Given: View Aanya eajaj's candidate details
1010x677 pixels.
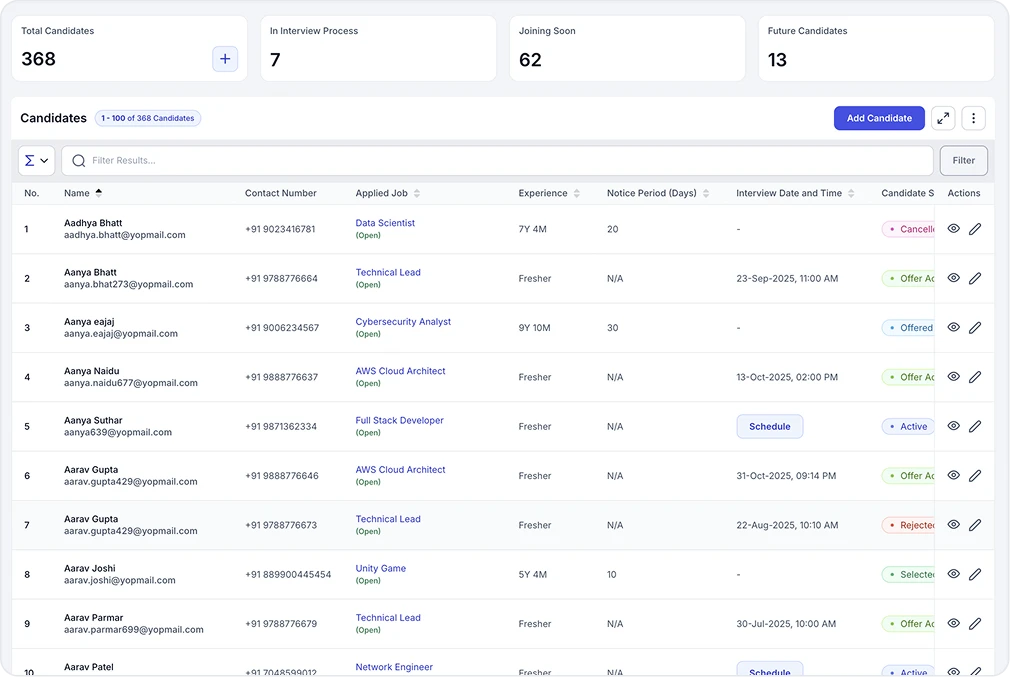Looking at the screenshot, I should [x=953, y=327].
